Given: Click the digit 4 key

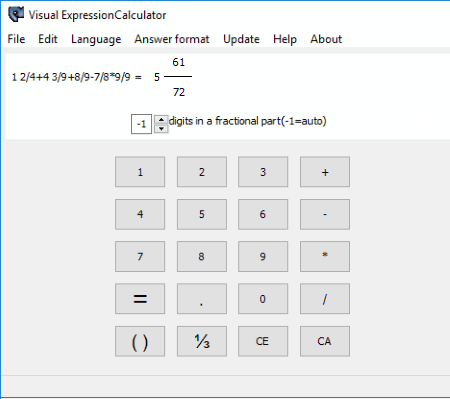Looking at the screenshot, I should 140,214.
